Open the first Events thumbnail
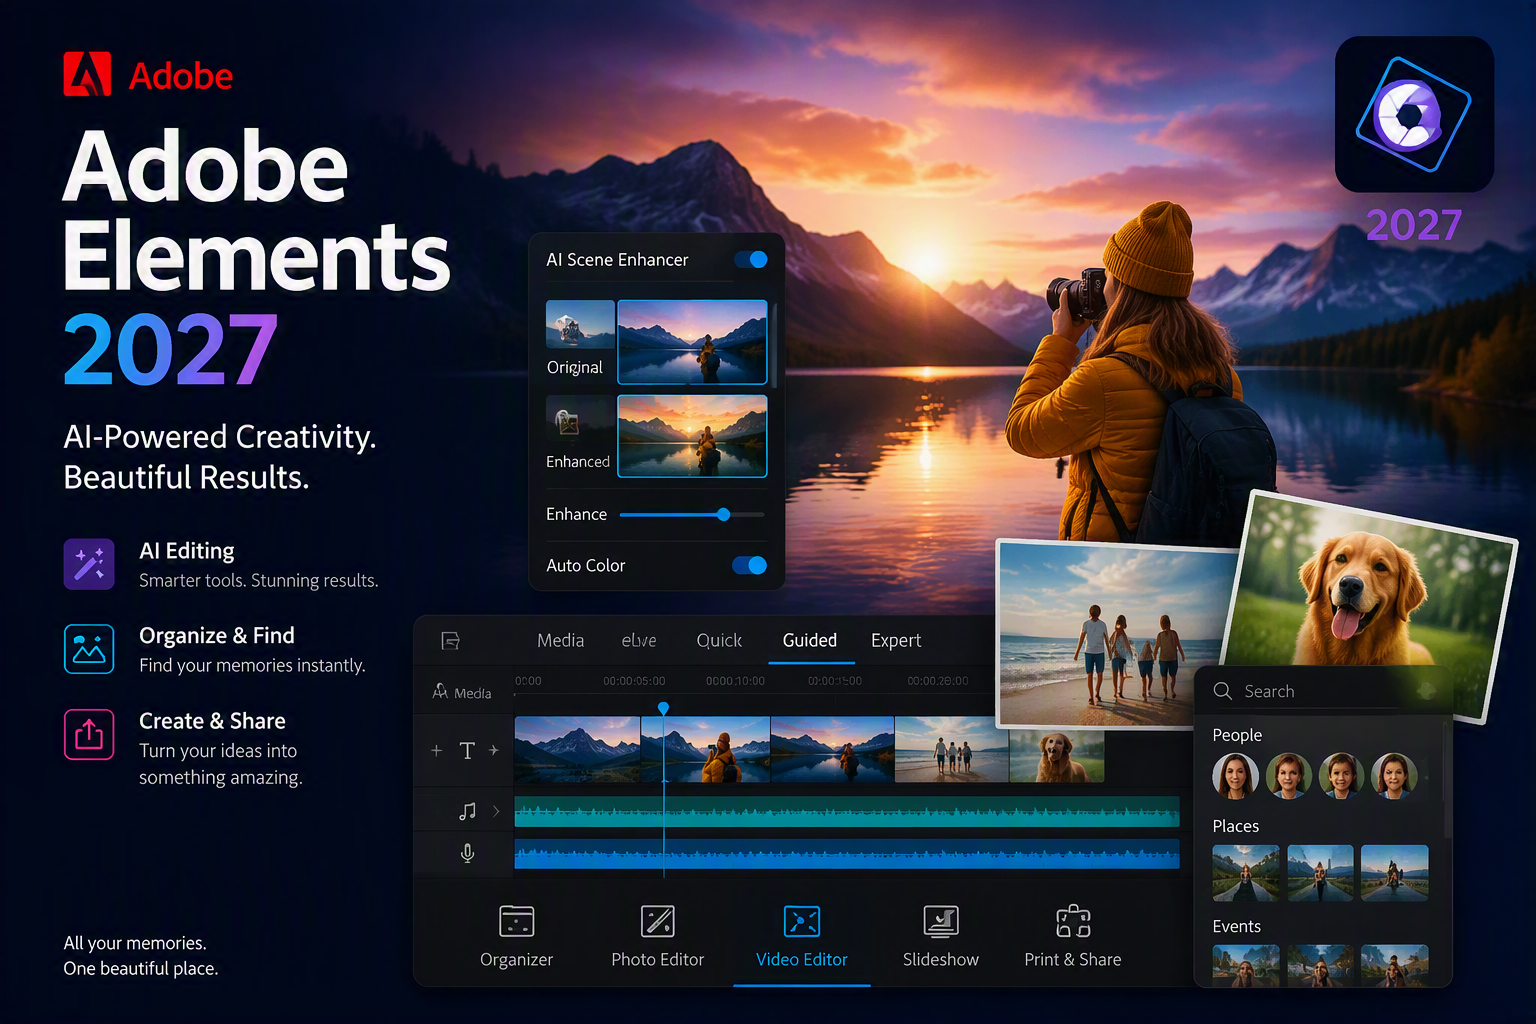Screen dimensions: 1536x1024 (x=1246, y=966)
